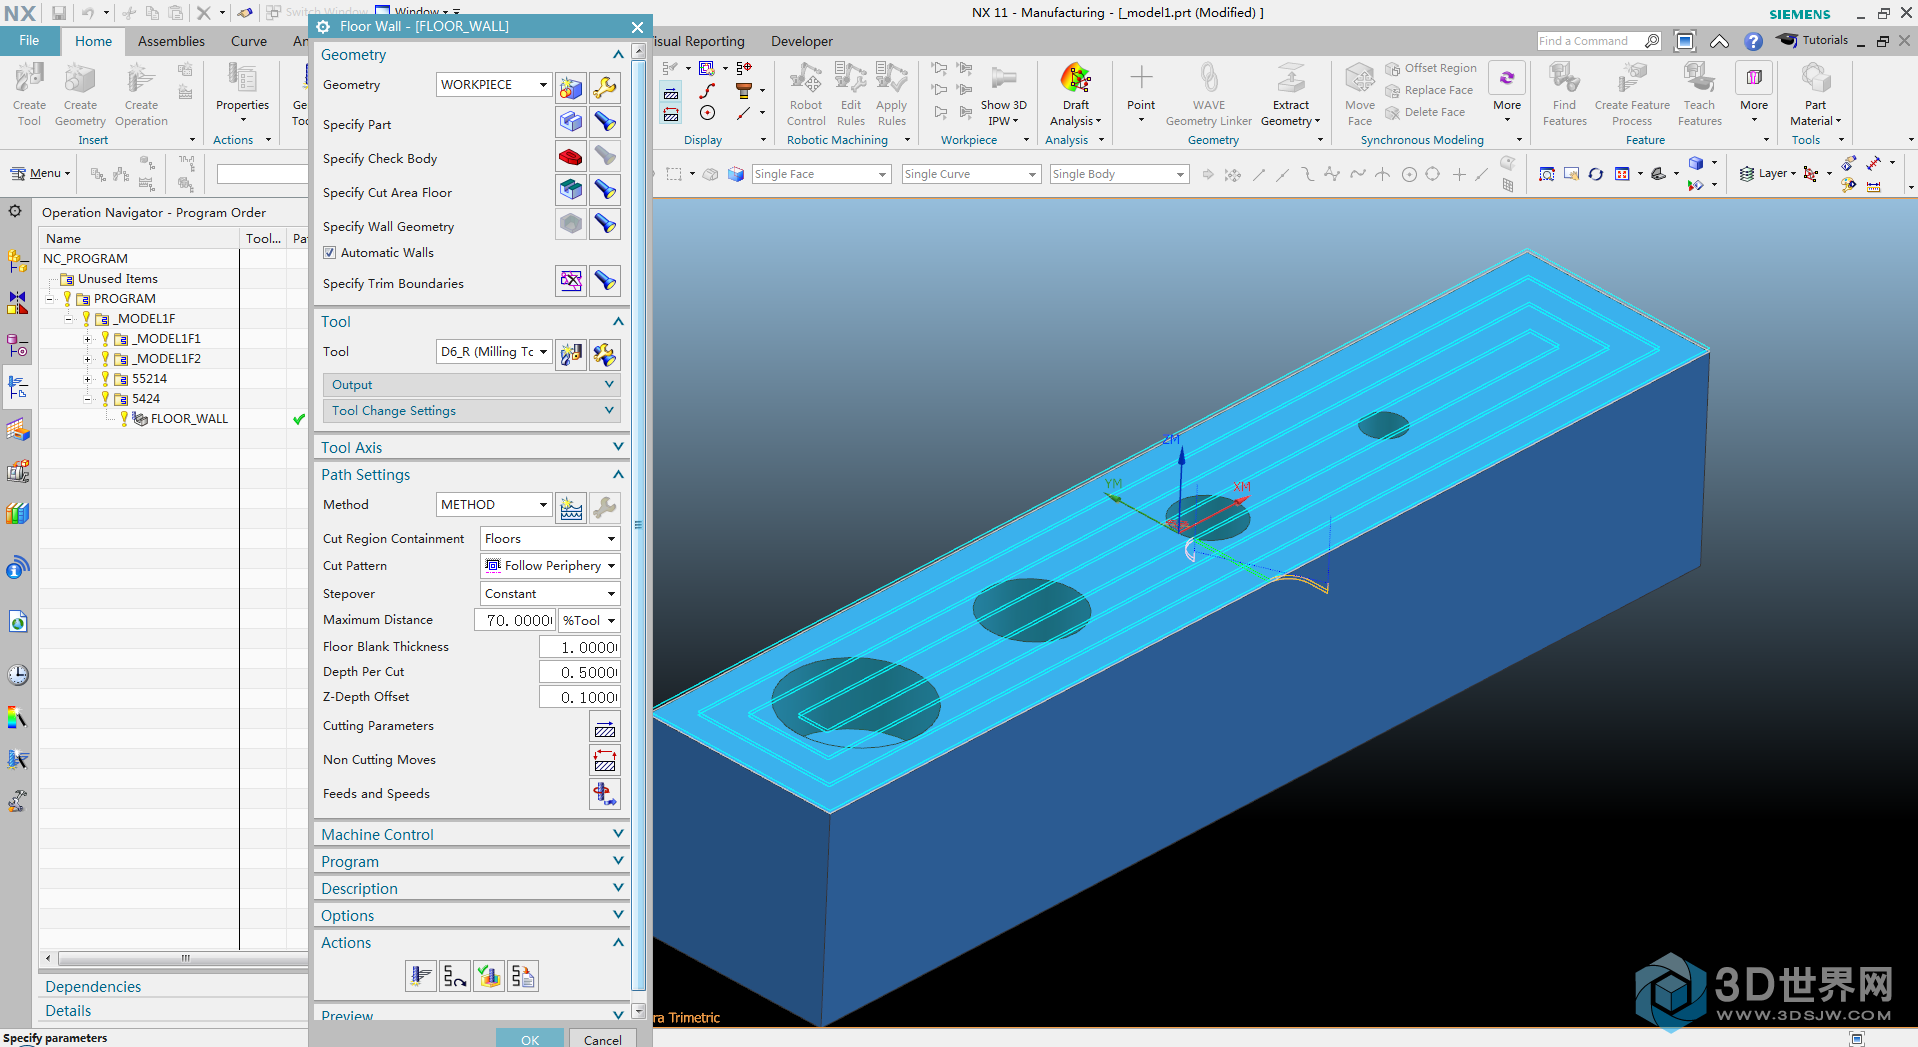Click the Specify Check Body red icon
1918x1047 pixels.
[x=571, y=156]
